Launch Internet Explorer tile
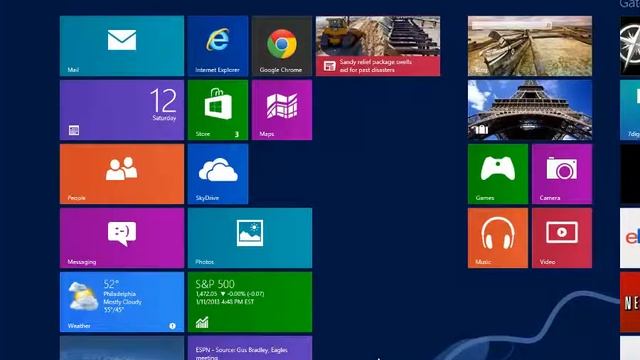Image resolution: width=640 pixels, height=360 pixels. pyautogui.click(x=218, y=46)
